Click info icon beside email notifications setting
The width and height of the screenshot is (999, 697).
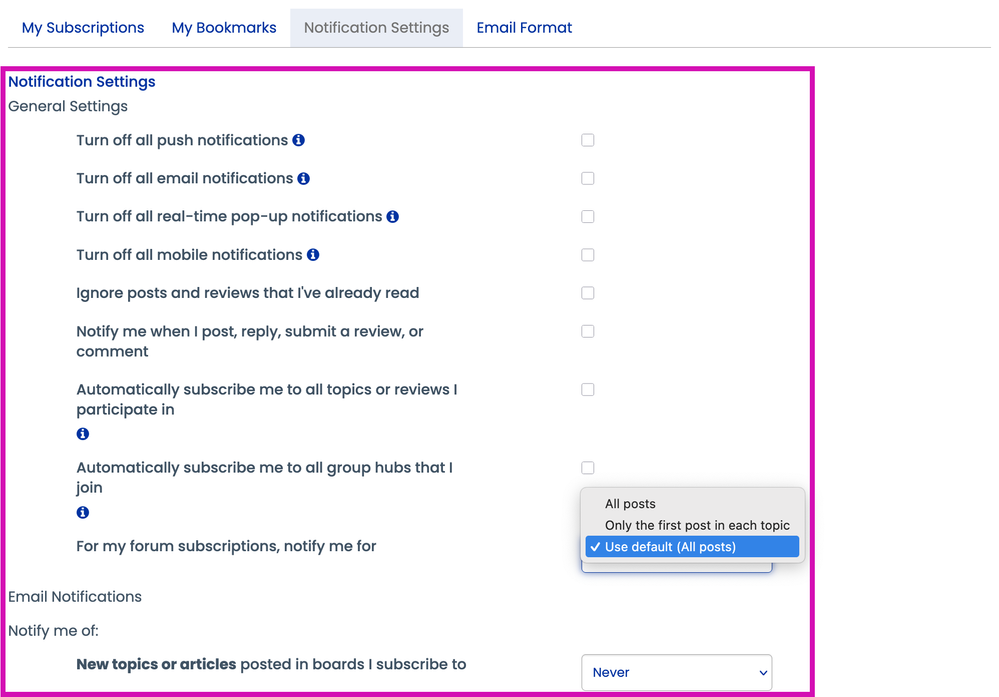(303, 179)
